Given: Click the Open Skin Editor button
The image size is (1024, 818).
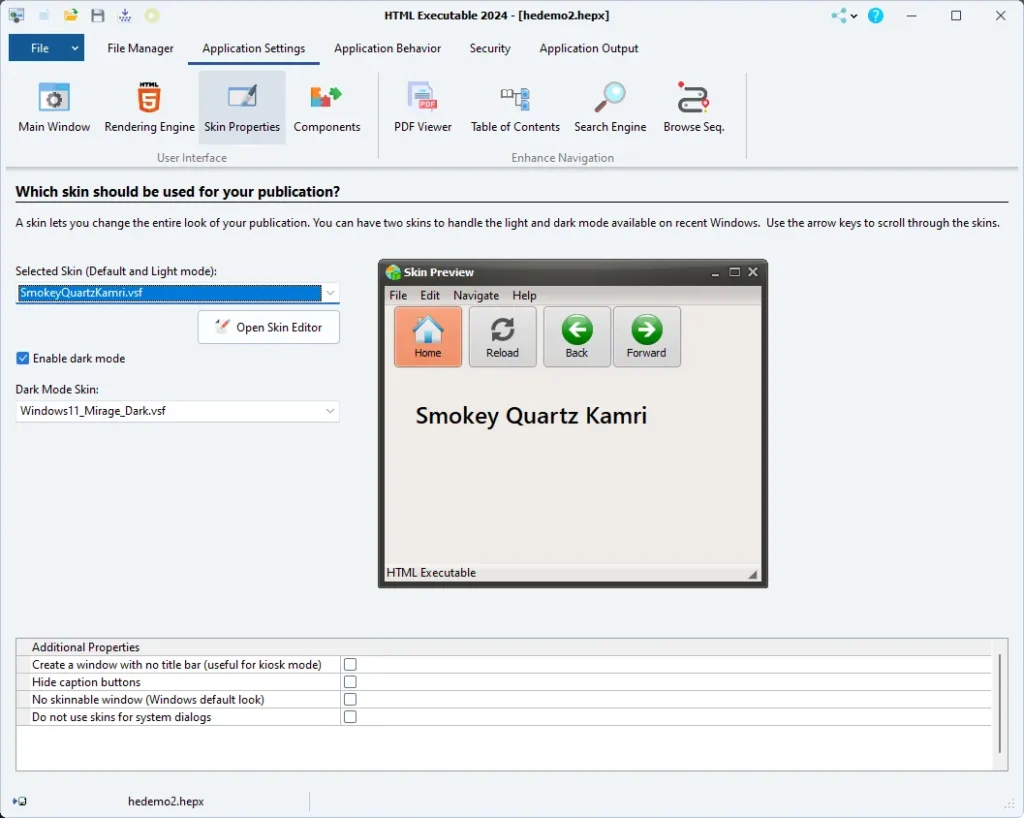Looking at the screenshot, I should pyautogui.click(x=268, y=327).
